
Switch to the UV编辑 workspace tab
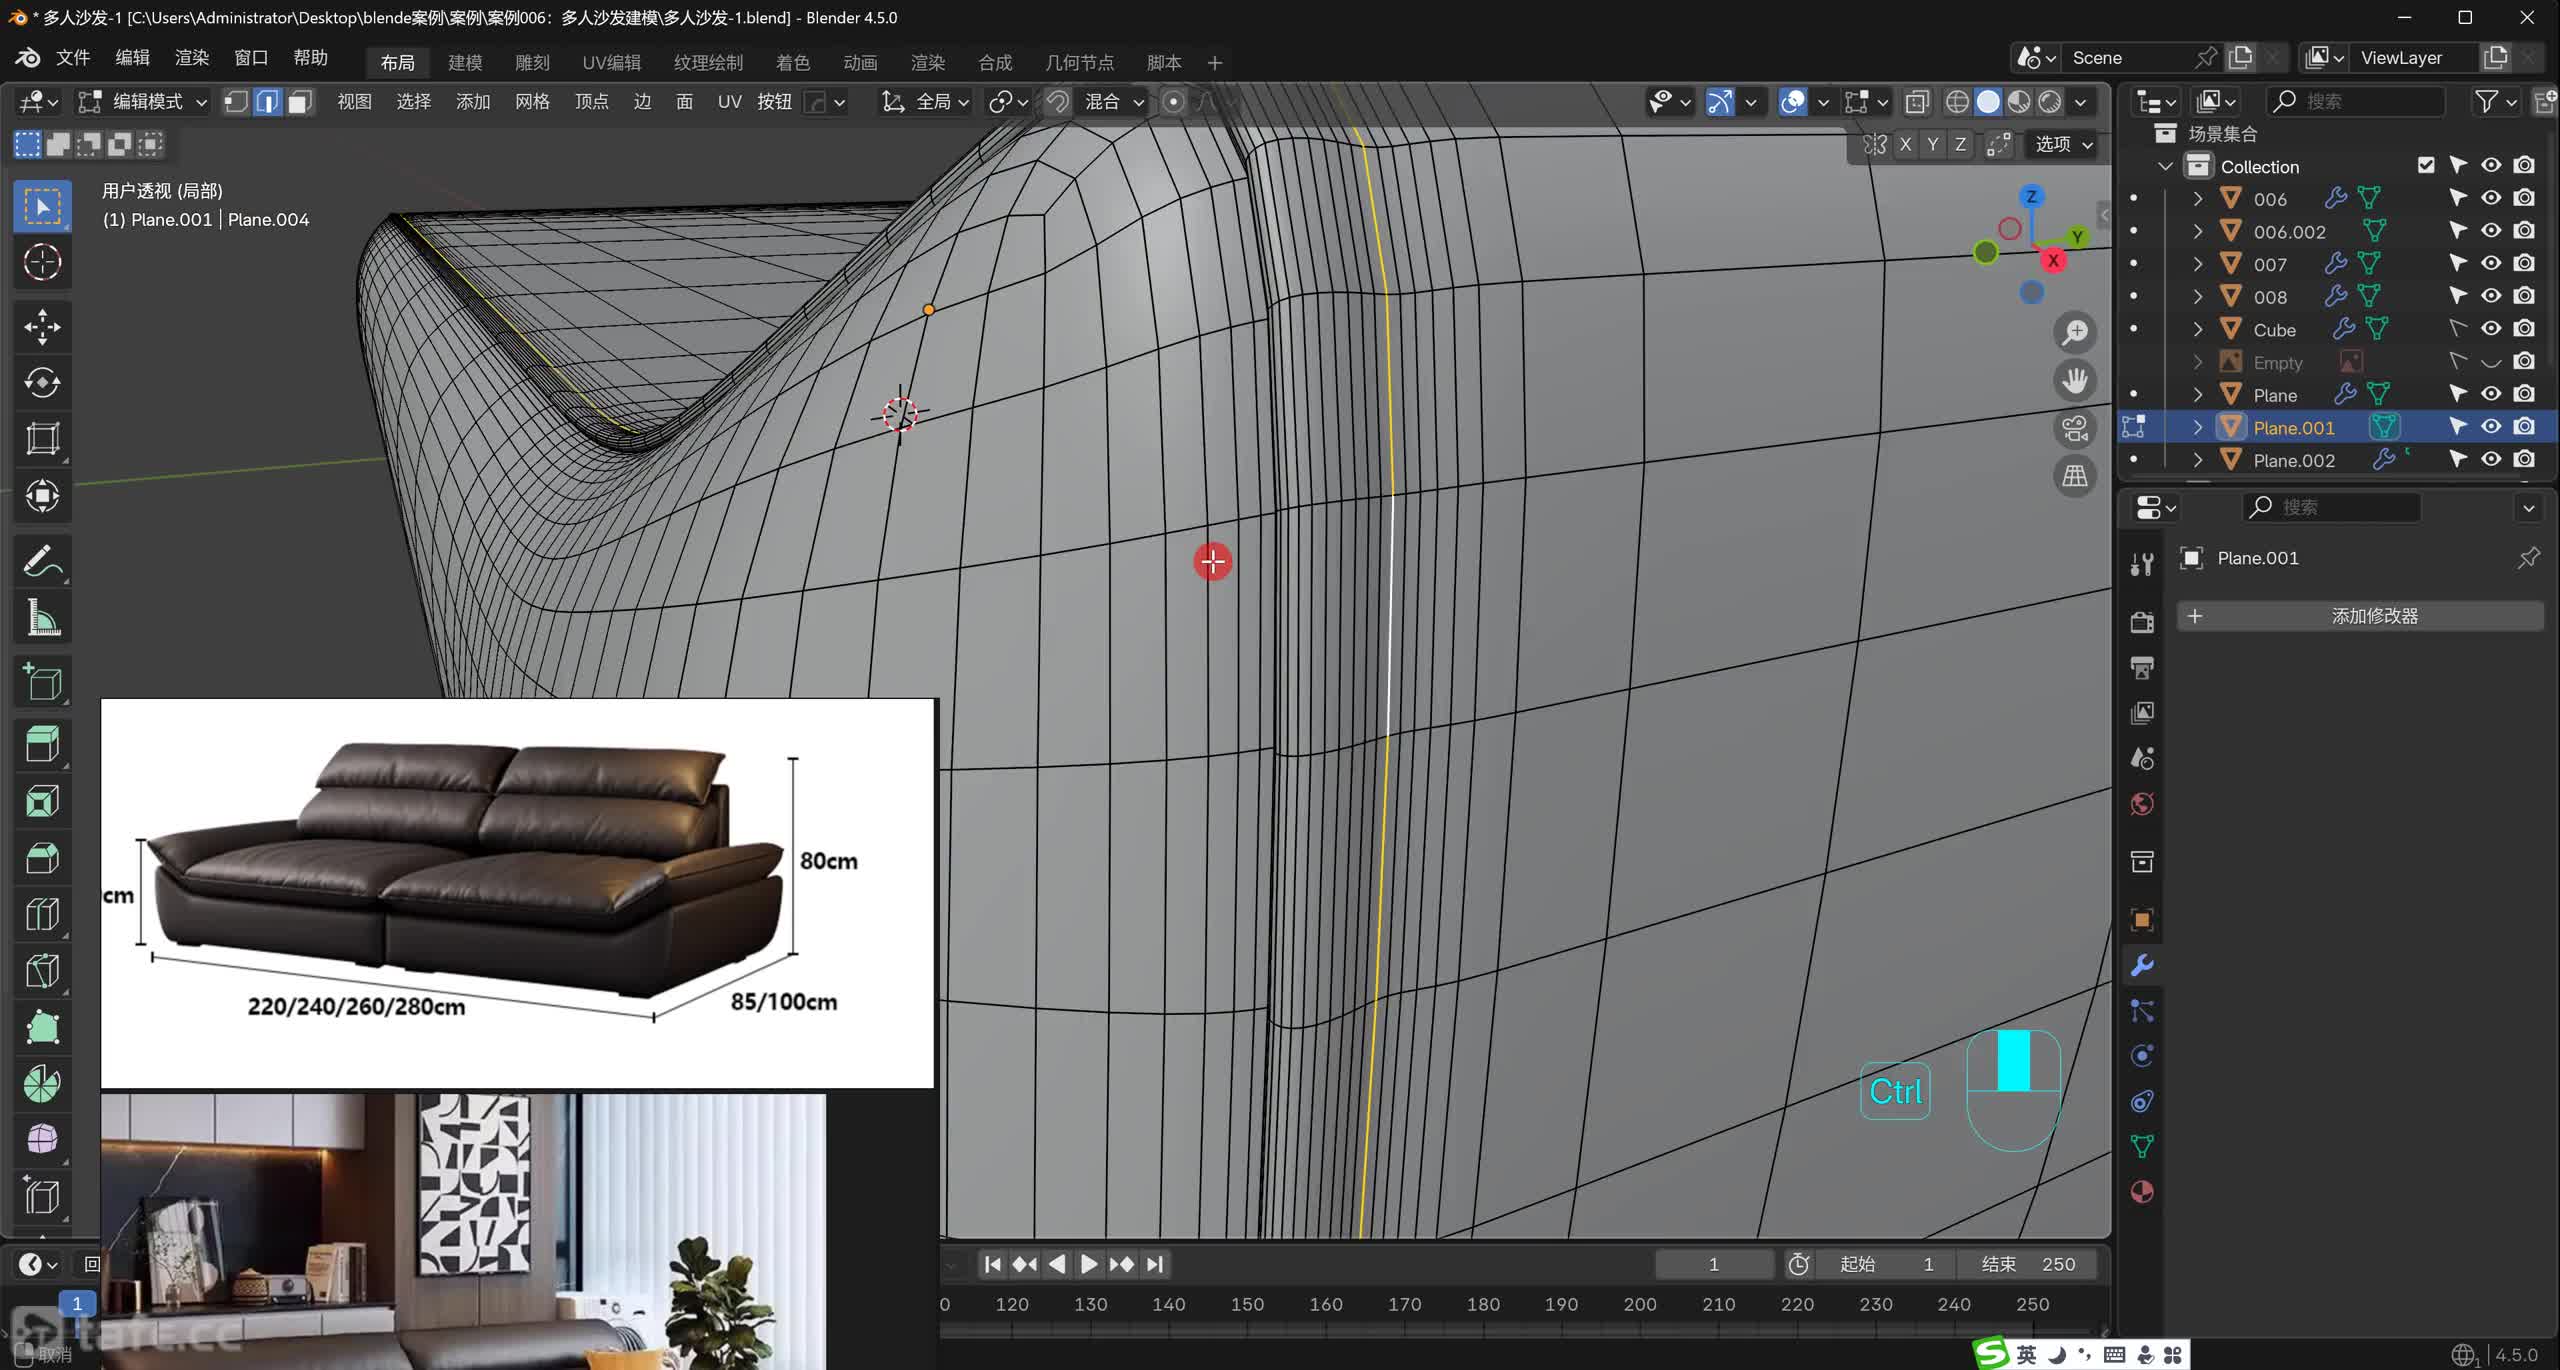click(x=611, y=62)
